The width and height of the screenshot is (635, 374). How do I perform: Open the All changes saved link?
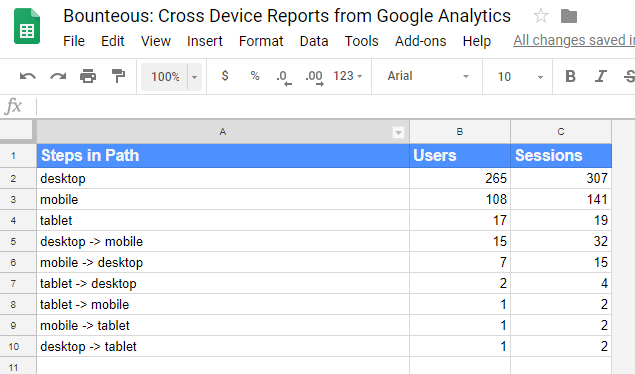tap(574, 40)
